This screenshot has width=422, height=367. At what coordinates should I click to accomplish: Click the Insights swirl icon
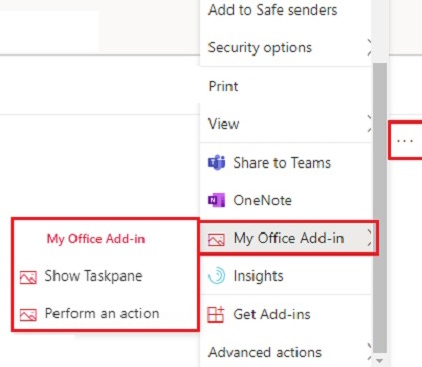click(x=216, y=276)
